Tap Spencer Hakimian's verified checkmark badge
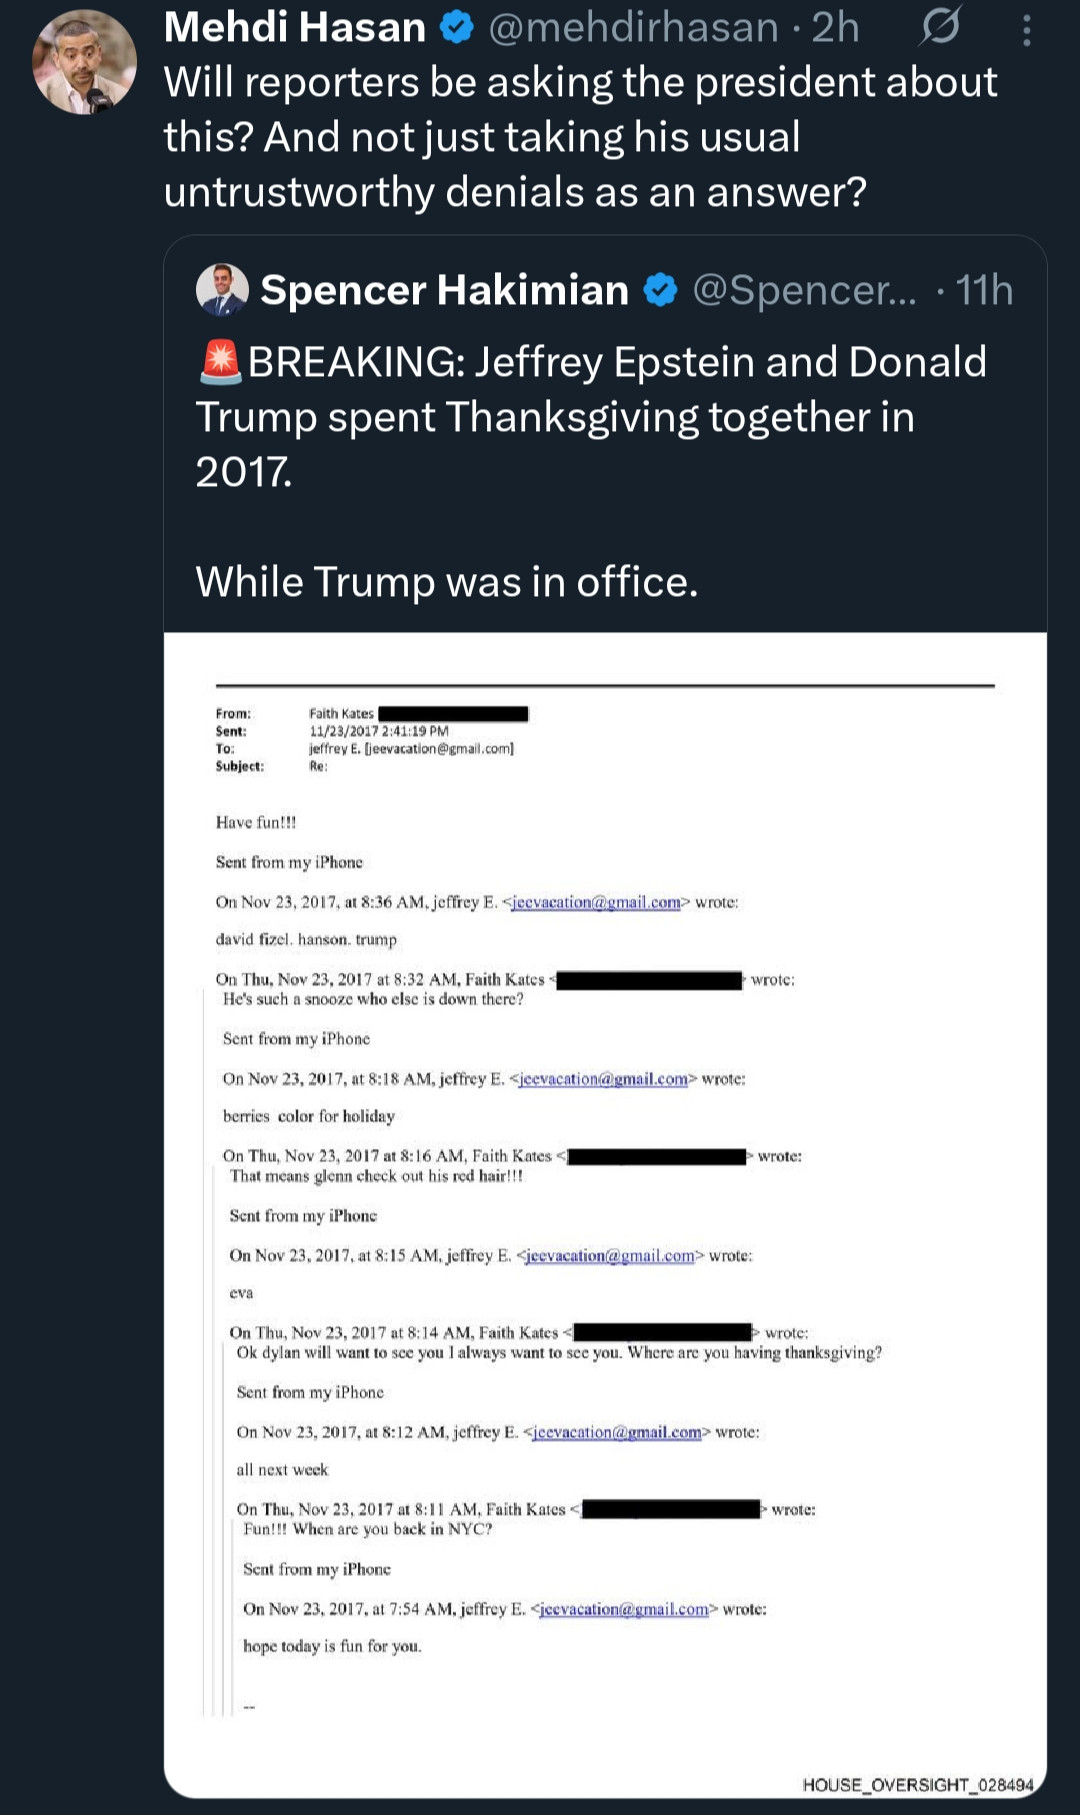Screen dimensions: 1080x1815 [x=660, y=291]
